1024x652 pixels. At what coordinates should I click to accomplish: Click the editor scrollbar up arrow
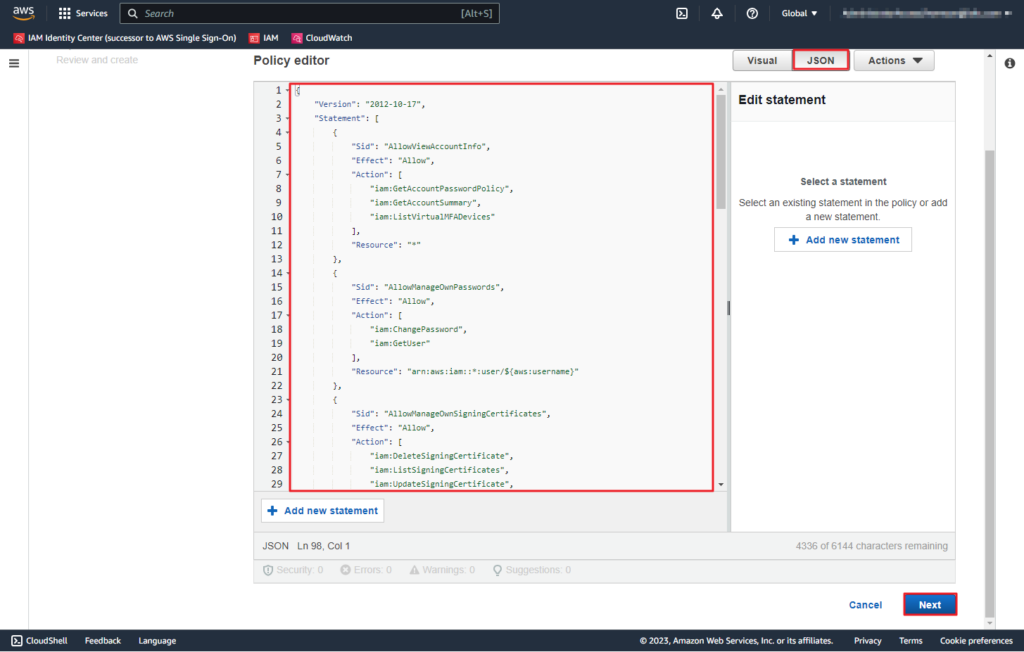tap(721, 90)
